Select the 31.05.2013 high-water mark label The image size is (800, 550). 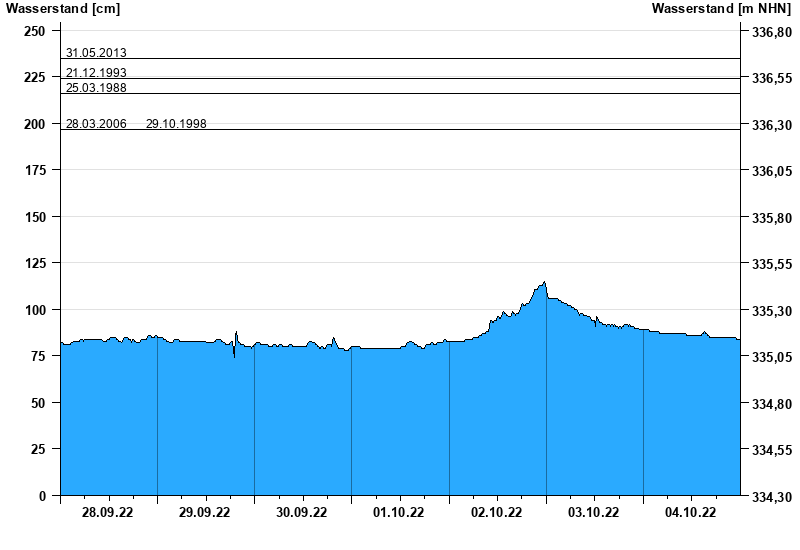(96, 53)
